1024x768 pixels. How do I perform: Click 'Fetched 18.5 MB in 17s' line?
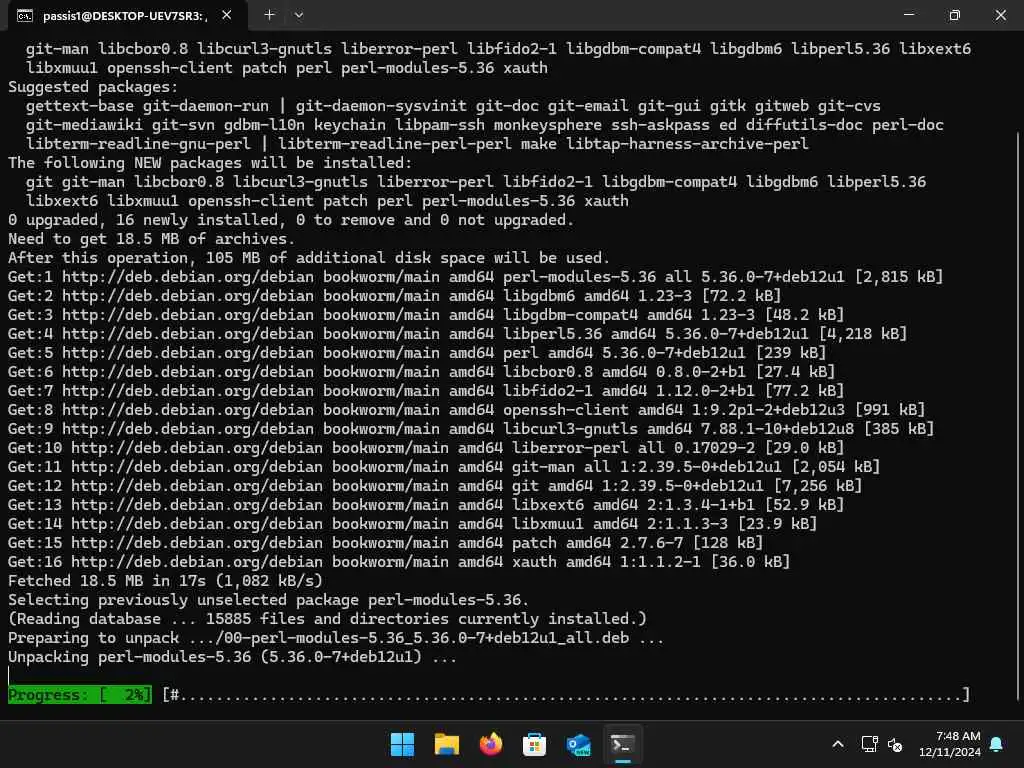[165, 580]
